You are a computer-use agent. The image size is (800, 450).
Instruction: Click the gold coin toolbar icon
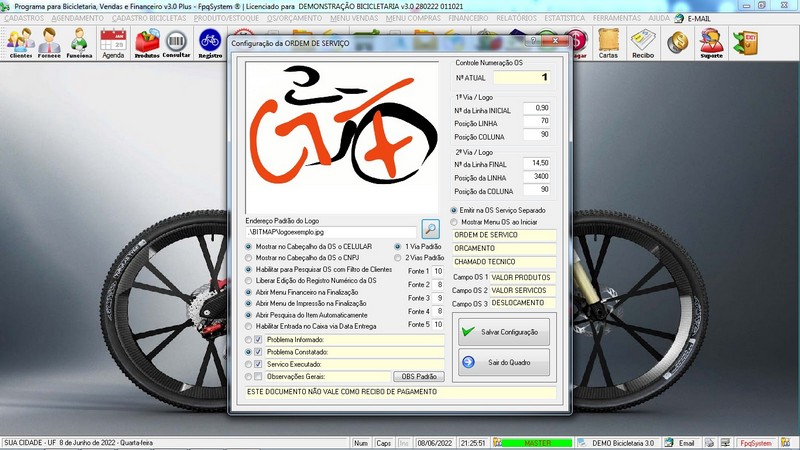pyautogui.click(x=678, y=43)
